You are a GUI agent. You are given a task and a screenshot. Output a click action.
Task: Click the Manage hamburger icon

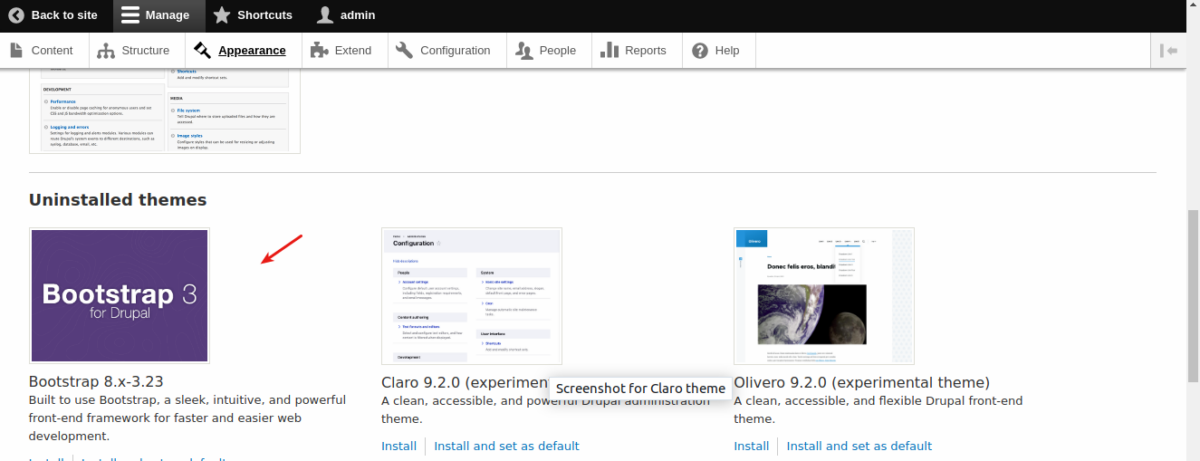tap(129, 15)
